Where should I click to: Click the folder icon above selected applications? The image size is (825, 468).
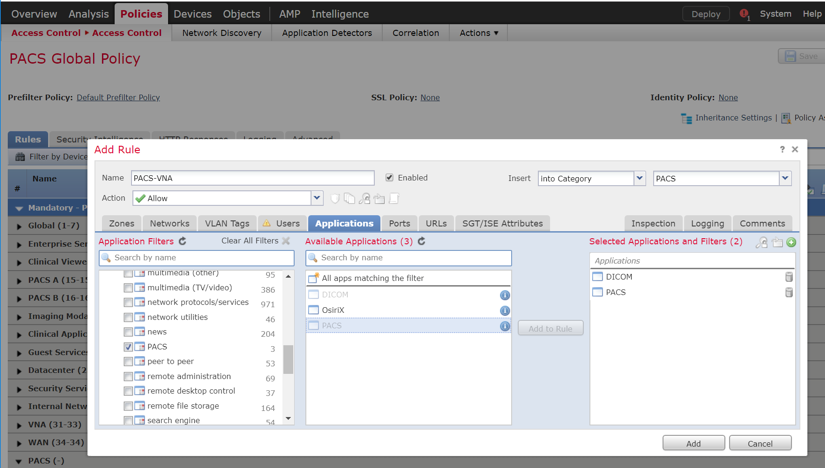click(777, 243)
